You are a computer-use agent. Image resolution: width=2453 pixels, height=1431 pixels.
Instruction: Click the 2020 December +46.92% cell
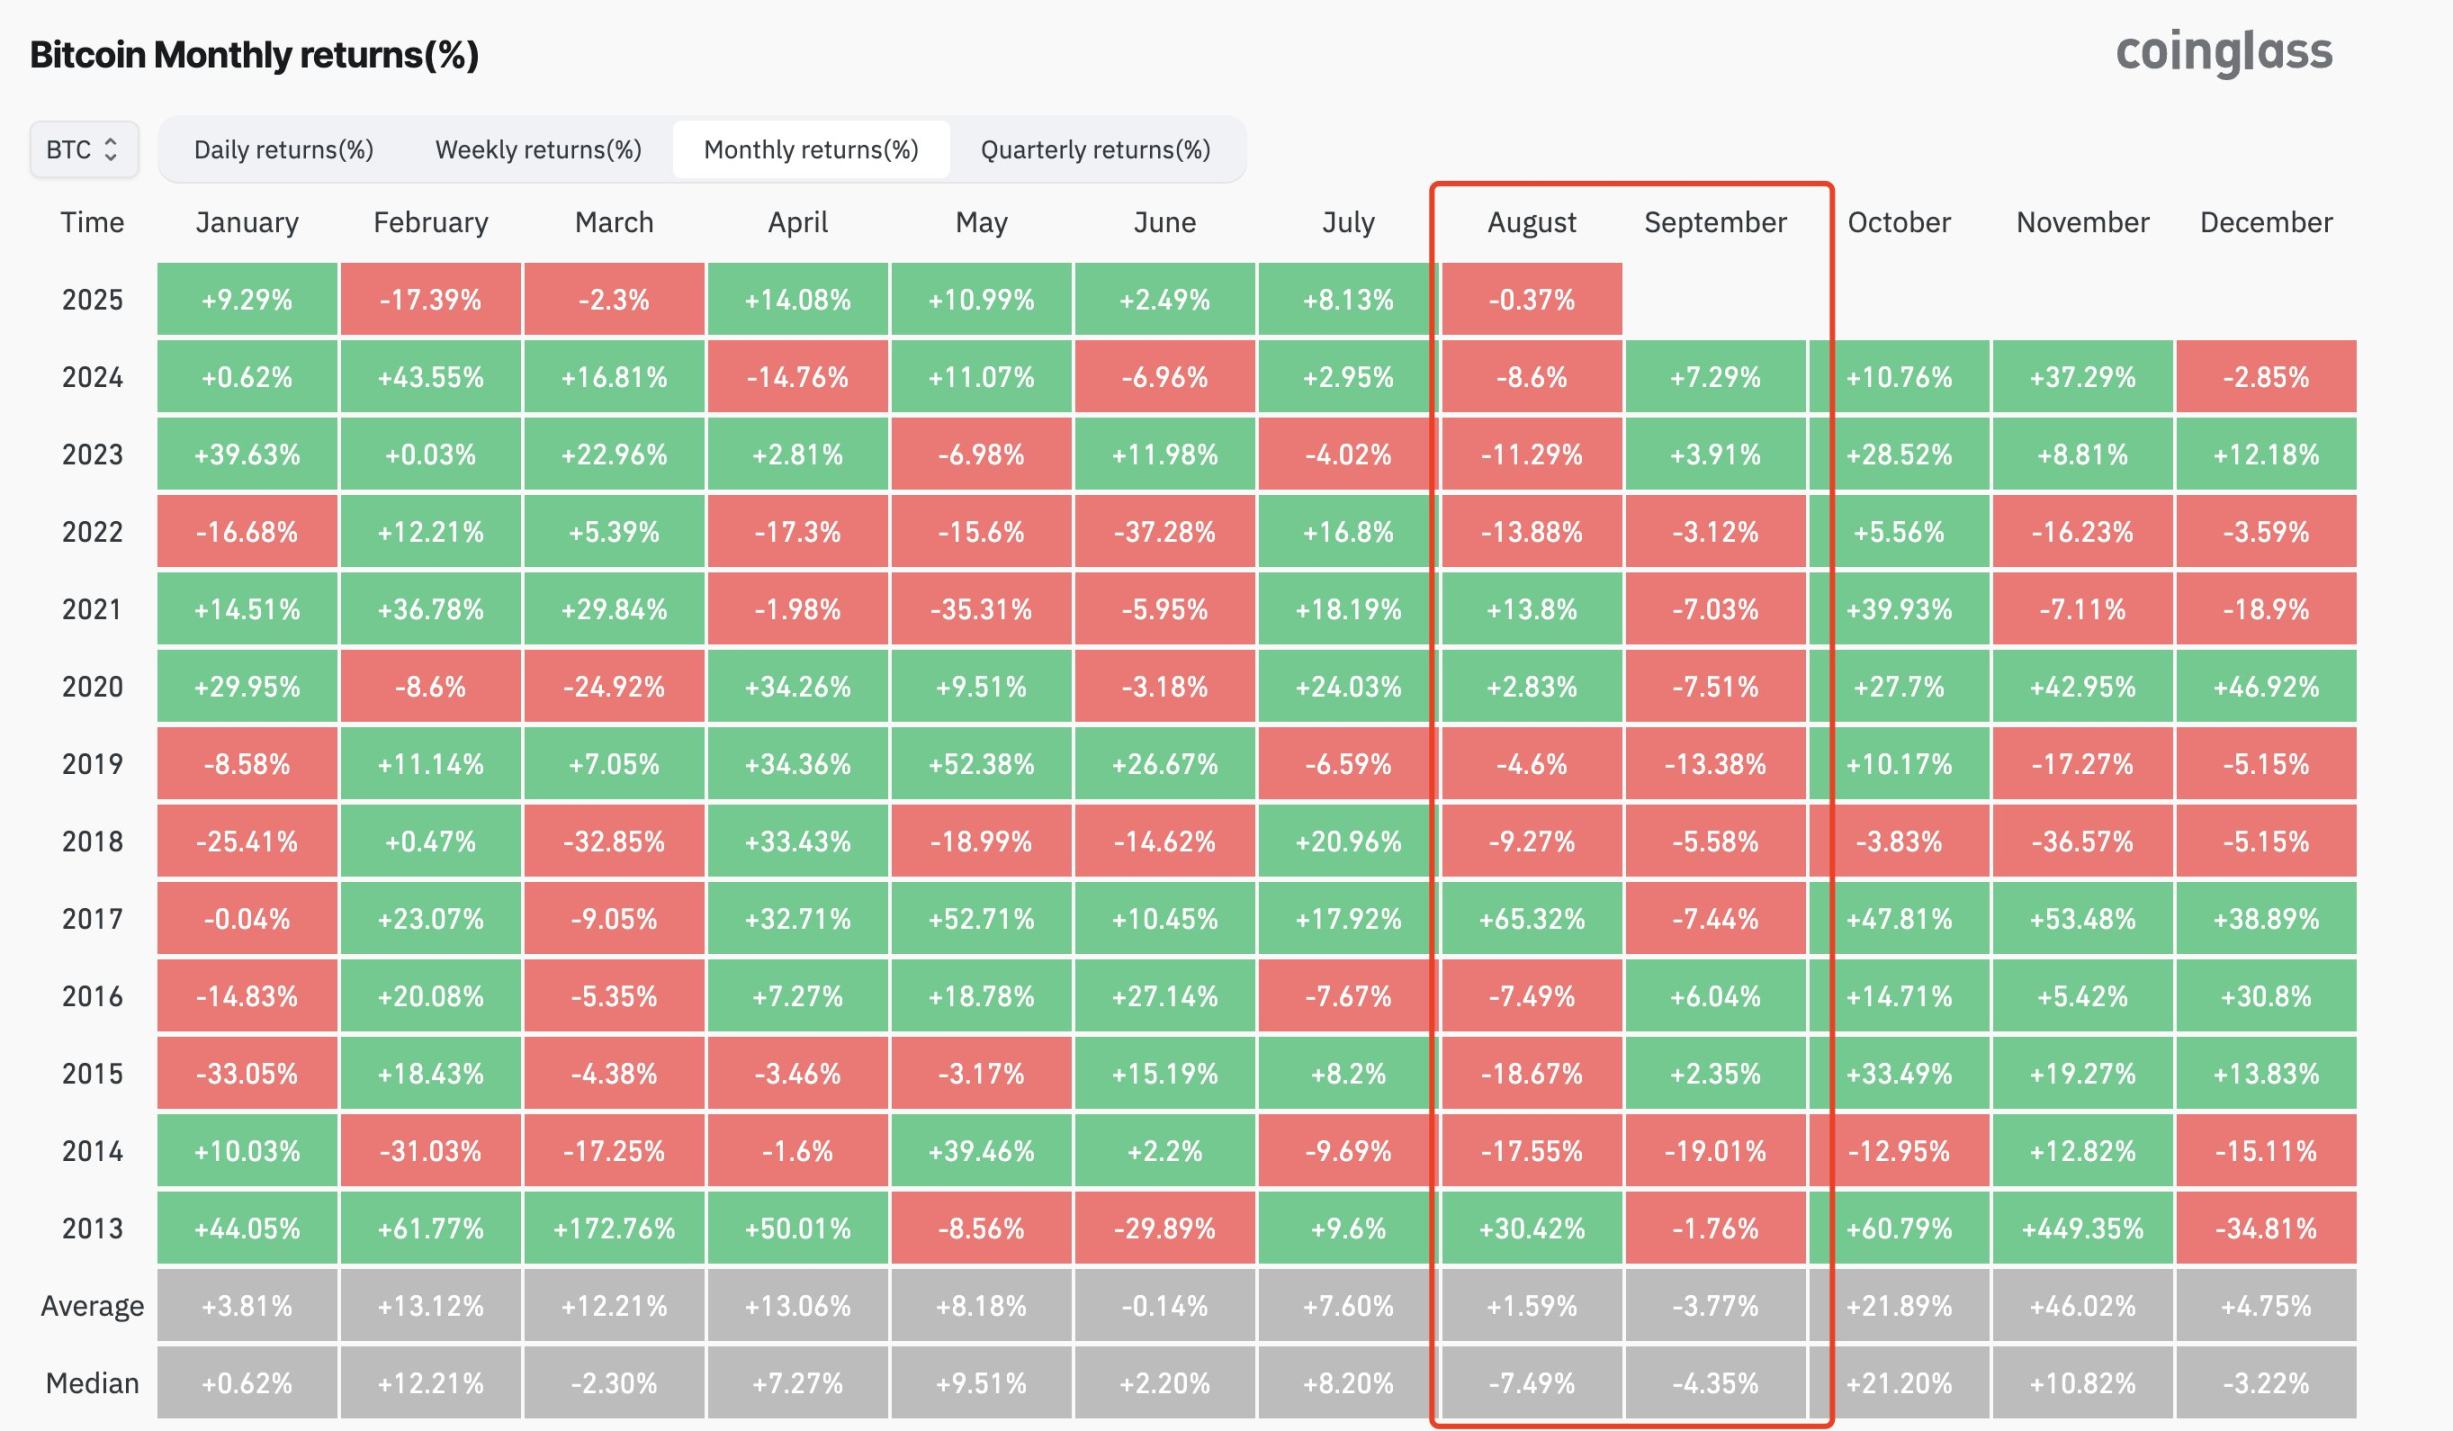2266,686
